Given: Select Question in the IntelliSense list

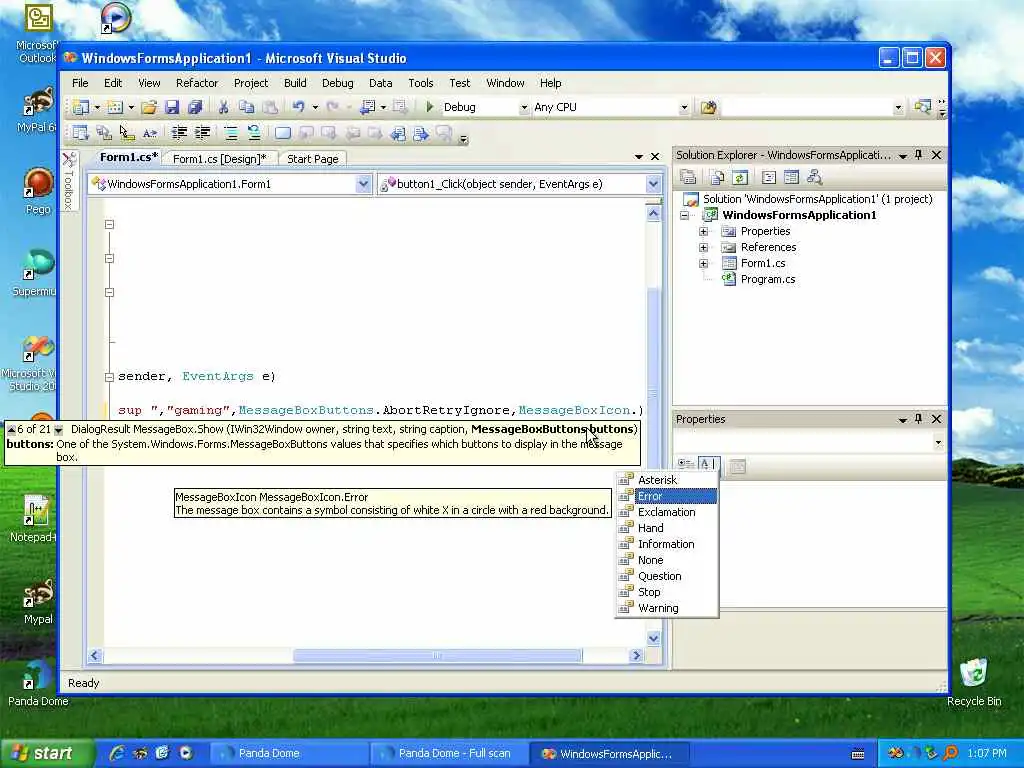Looking at the screenshot, I should pos(666,576).
